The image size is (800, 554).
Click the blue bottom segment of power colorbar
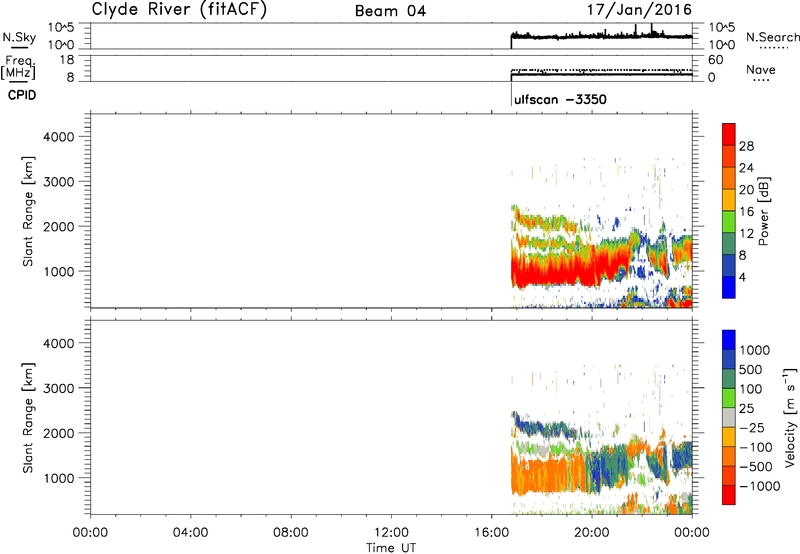[729, 287]
